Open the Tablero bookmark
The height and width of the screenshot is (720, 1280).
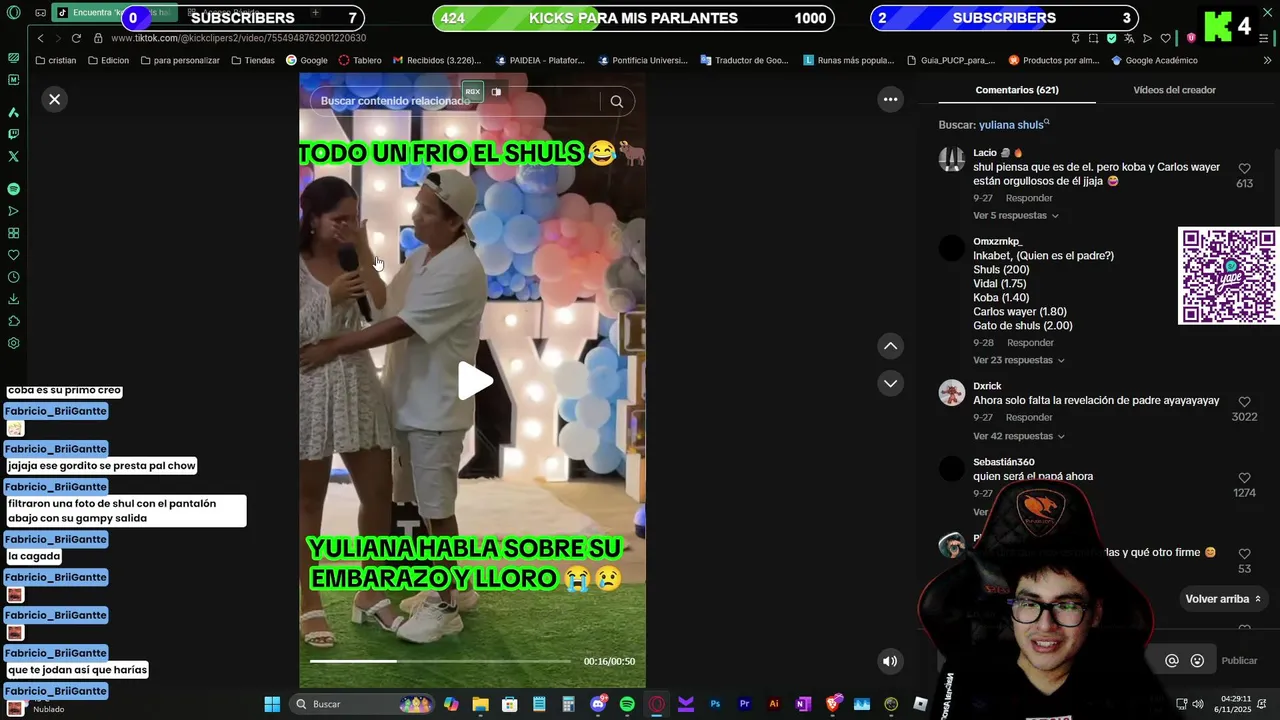(360, 60)
